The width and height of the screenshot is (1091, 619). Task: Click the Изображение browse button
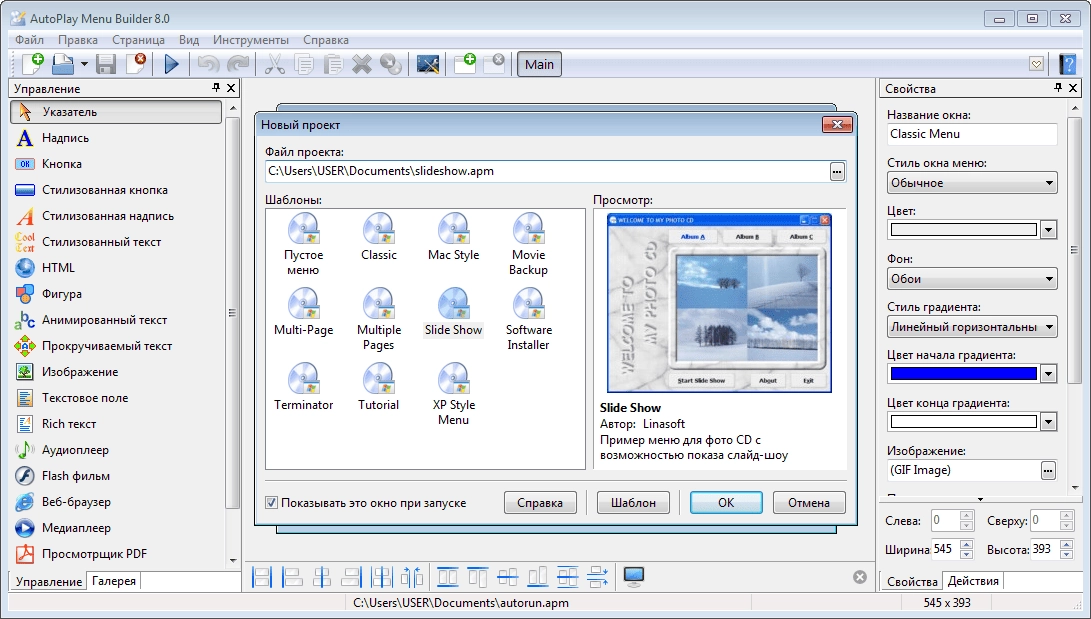point(1049,470)
